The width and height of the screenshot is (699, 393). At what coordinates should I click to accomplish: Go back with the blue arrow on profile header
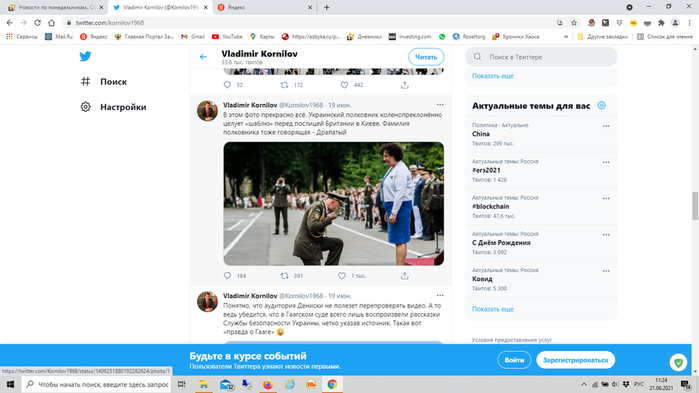pos(203,57)
